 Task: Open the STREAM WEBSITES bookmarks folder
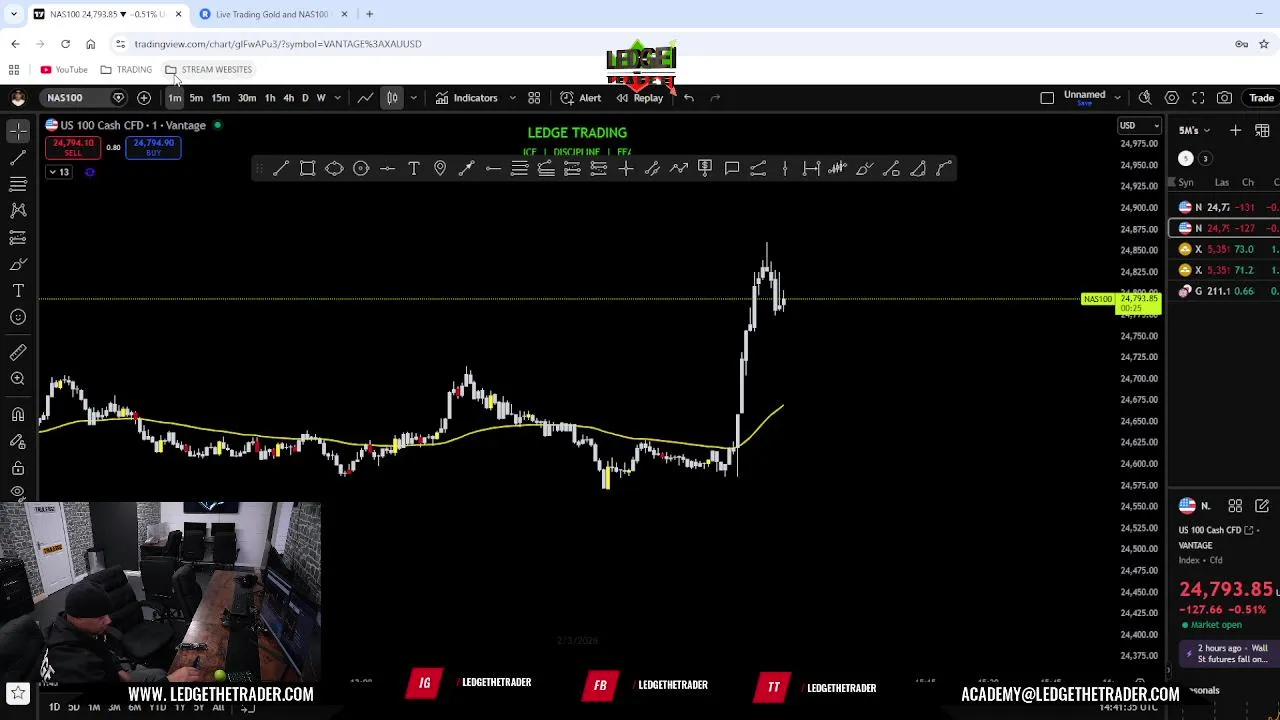pos(209,70)
